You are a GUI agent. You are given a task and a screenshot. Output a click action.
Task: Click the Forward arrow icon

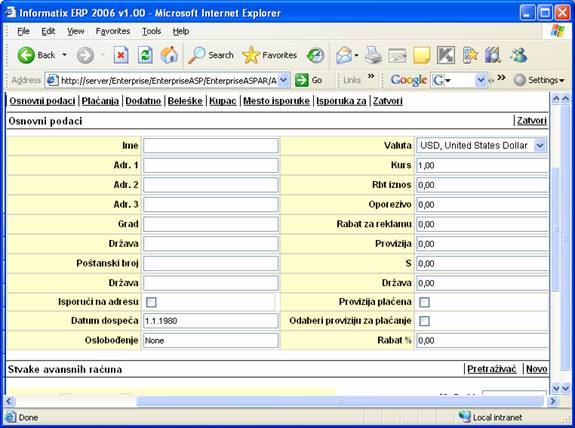(x=85, y=55)
